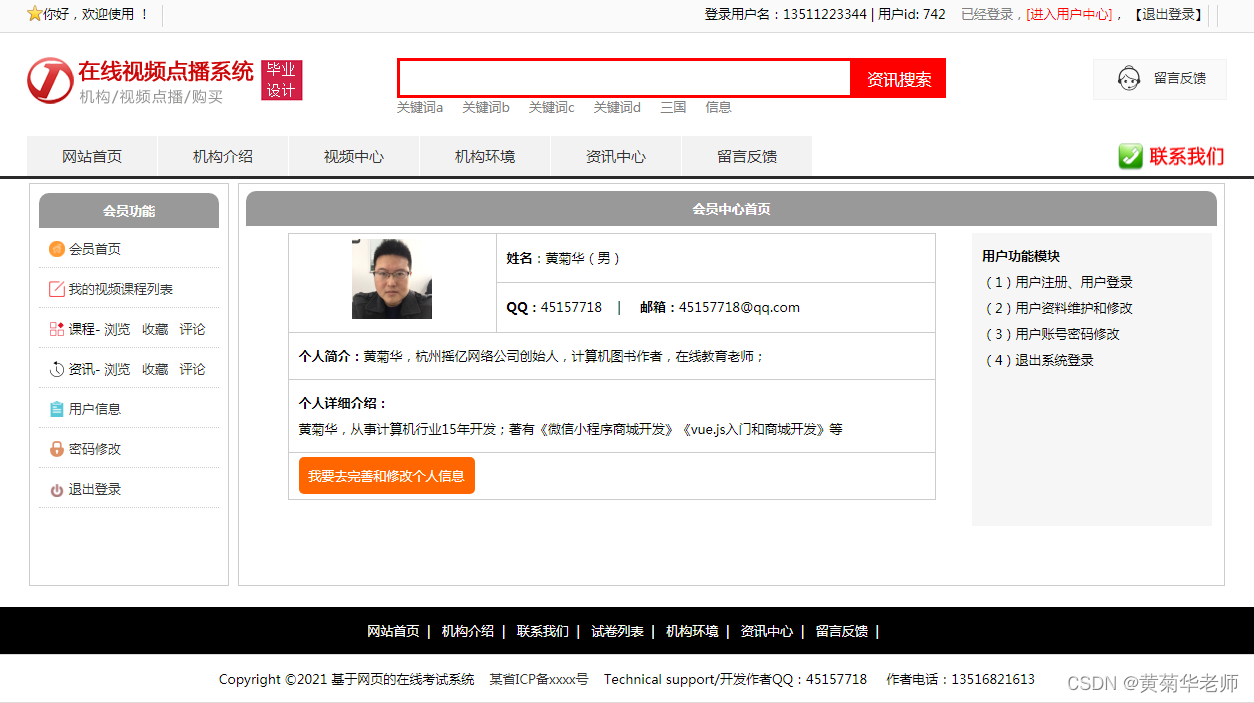Click 【退出登录】 in the top bar

[x=1168, y=14]
